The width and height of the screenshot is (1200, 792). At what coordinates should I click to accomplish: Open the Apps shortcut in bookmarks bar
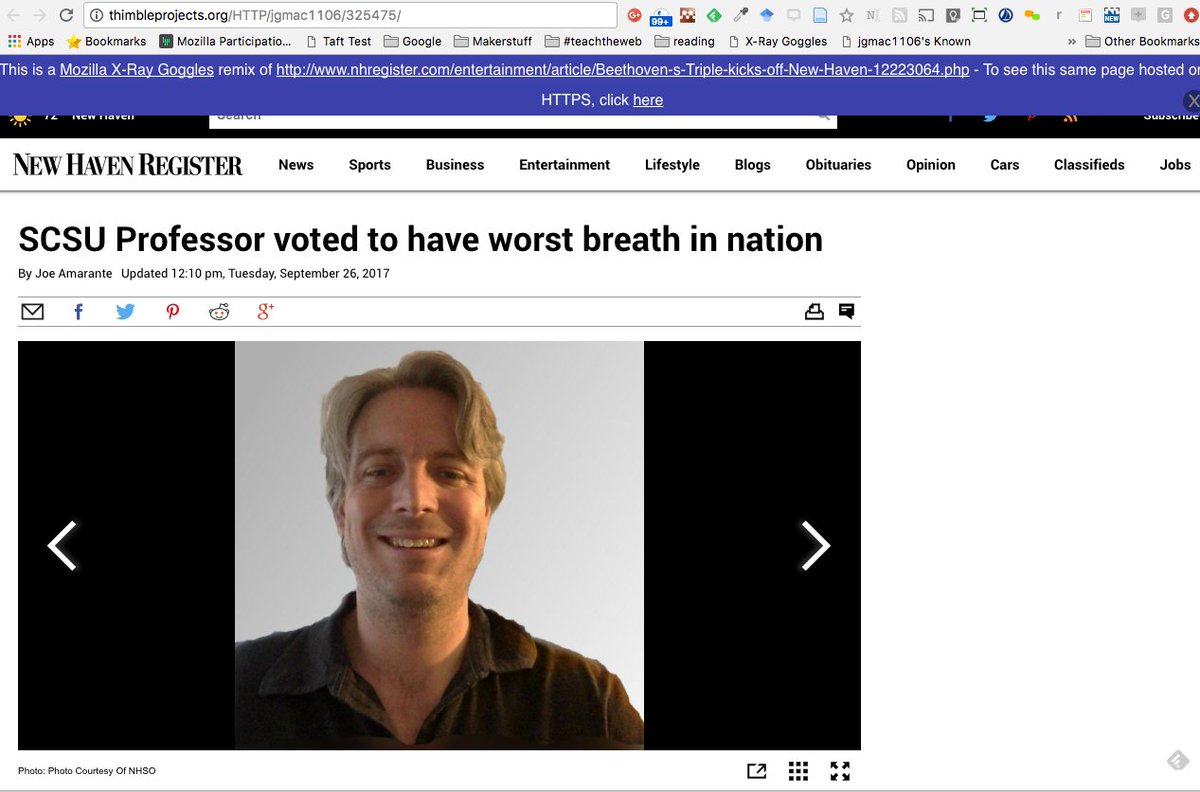pyautogui.click(x=31, y=41)
